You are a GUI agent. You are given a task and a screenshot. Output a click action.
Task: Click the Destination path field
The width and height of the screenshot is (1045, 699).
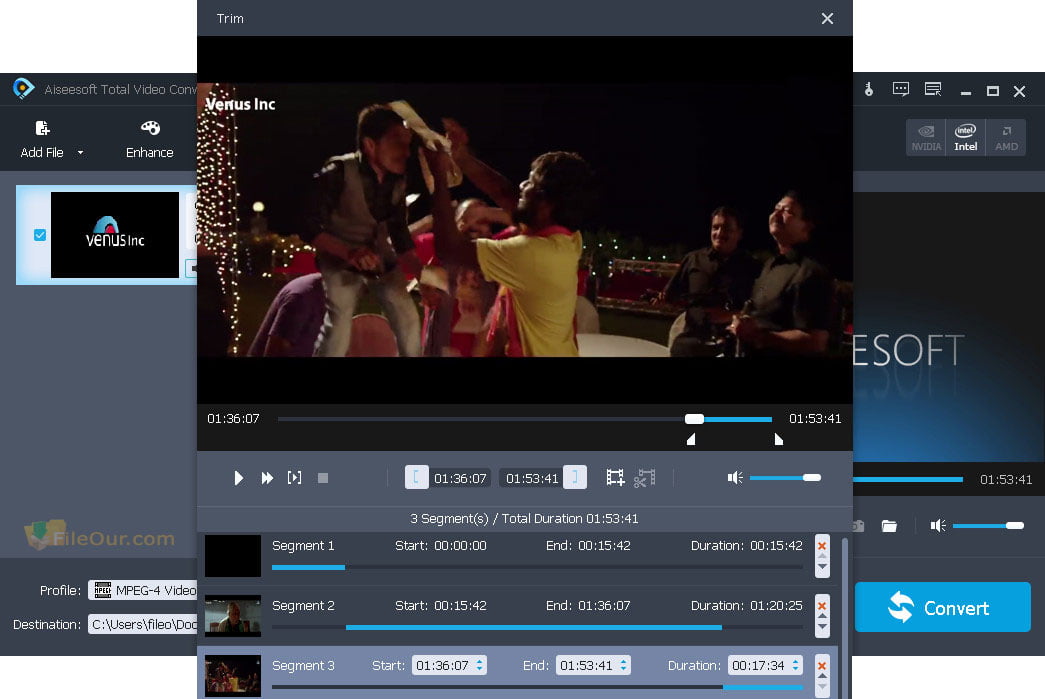point(143,624)
